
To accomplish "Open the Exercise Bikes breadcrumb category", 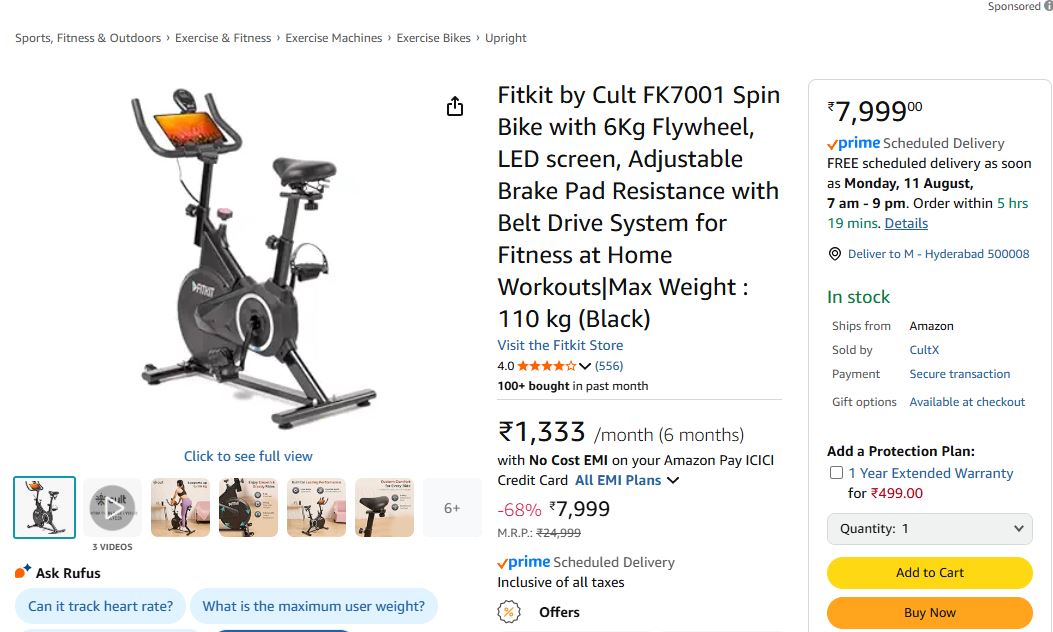I will (x=433, y=37).
